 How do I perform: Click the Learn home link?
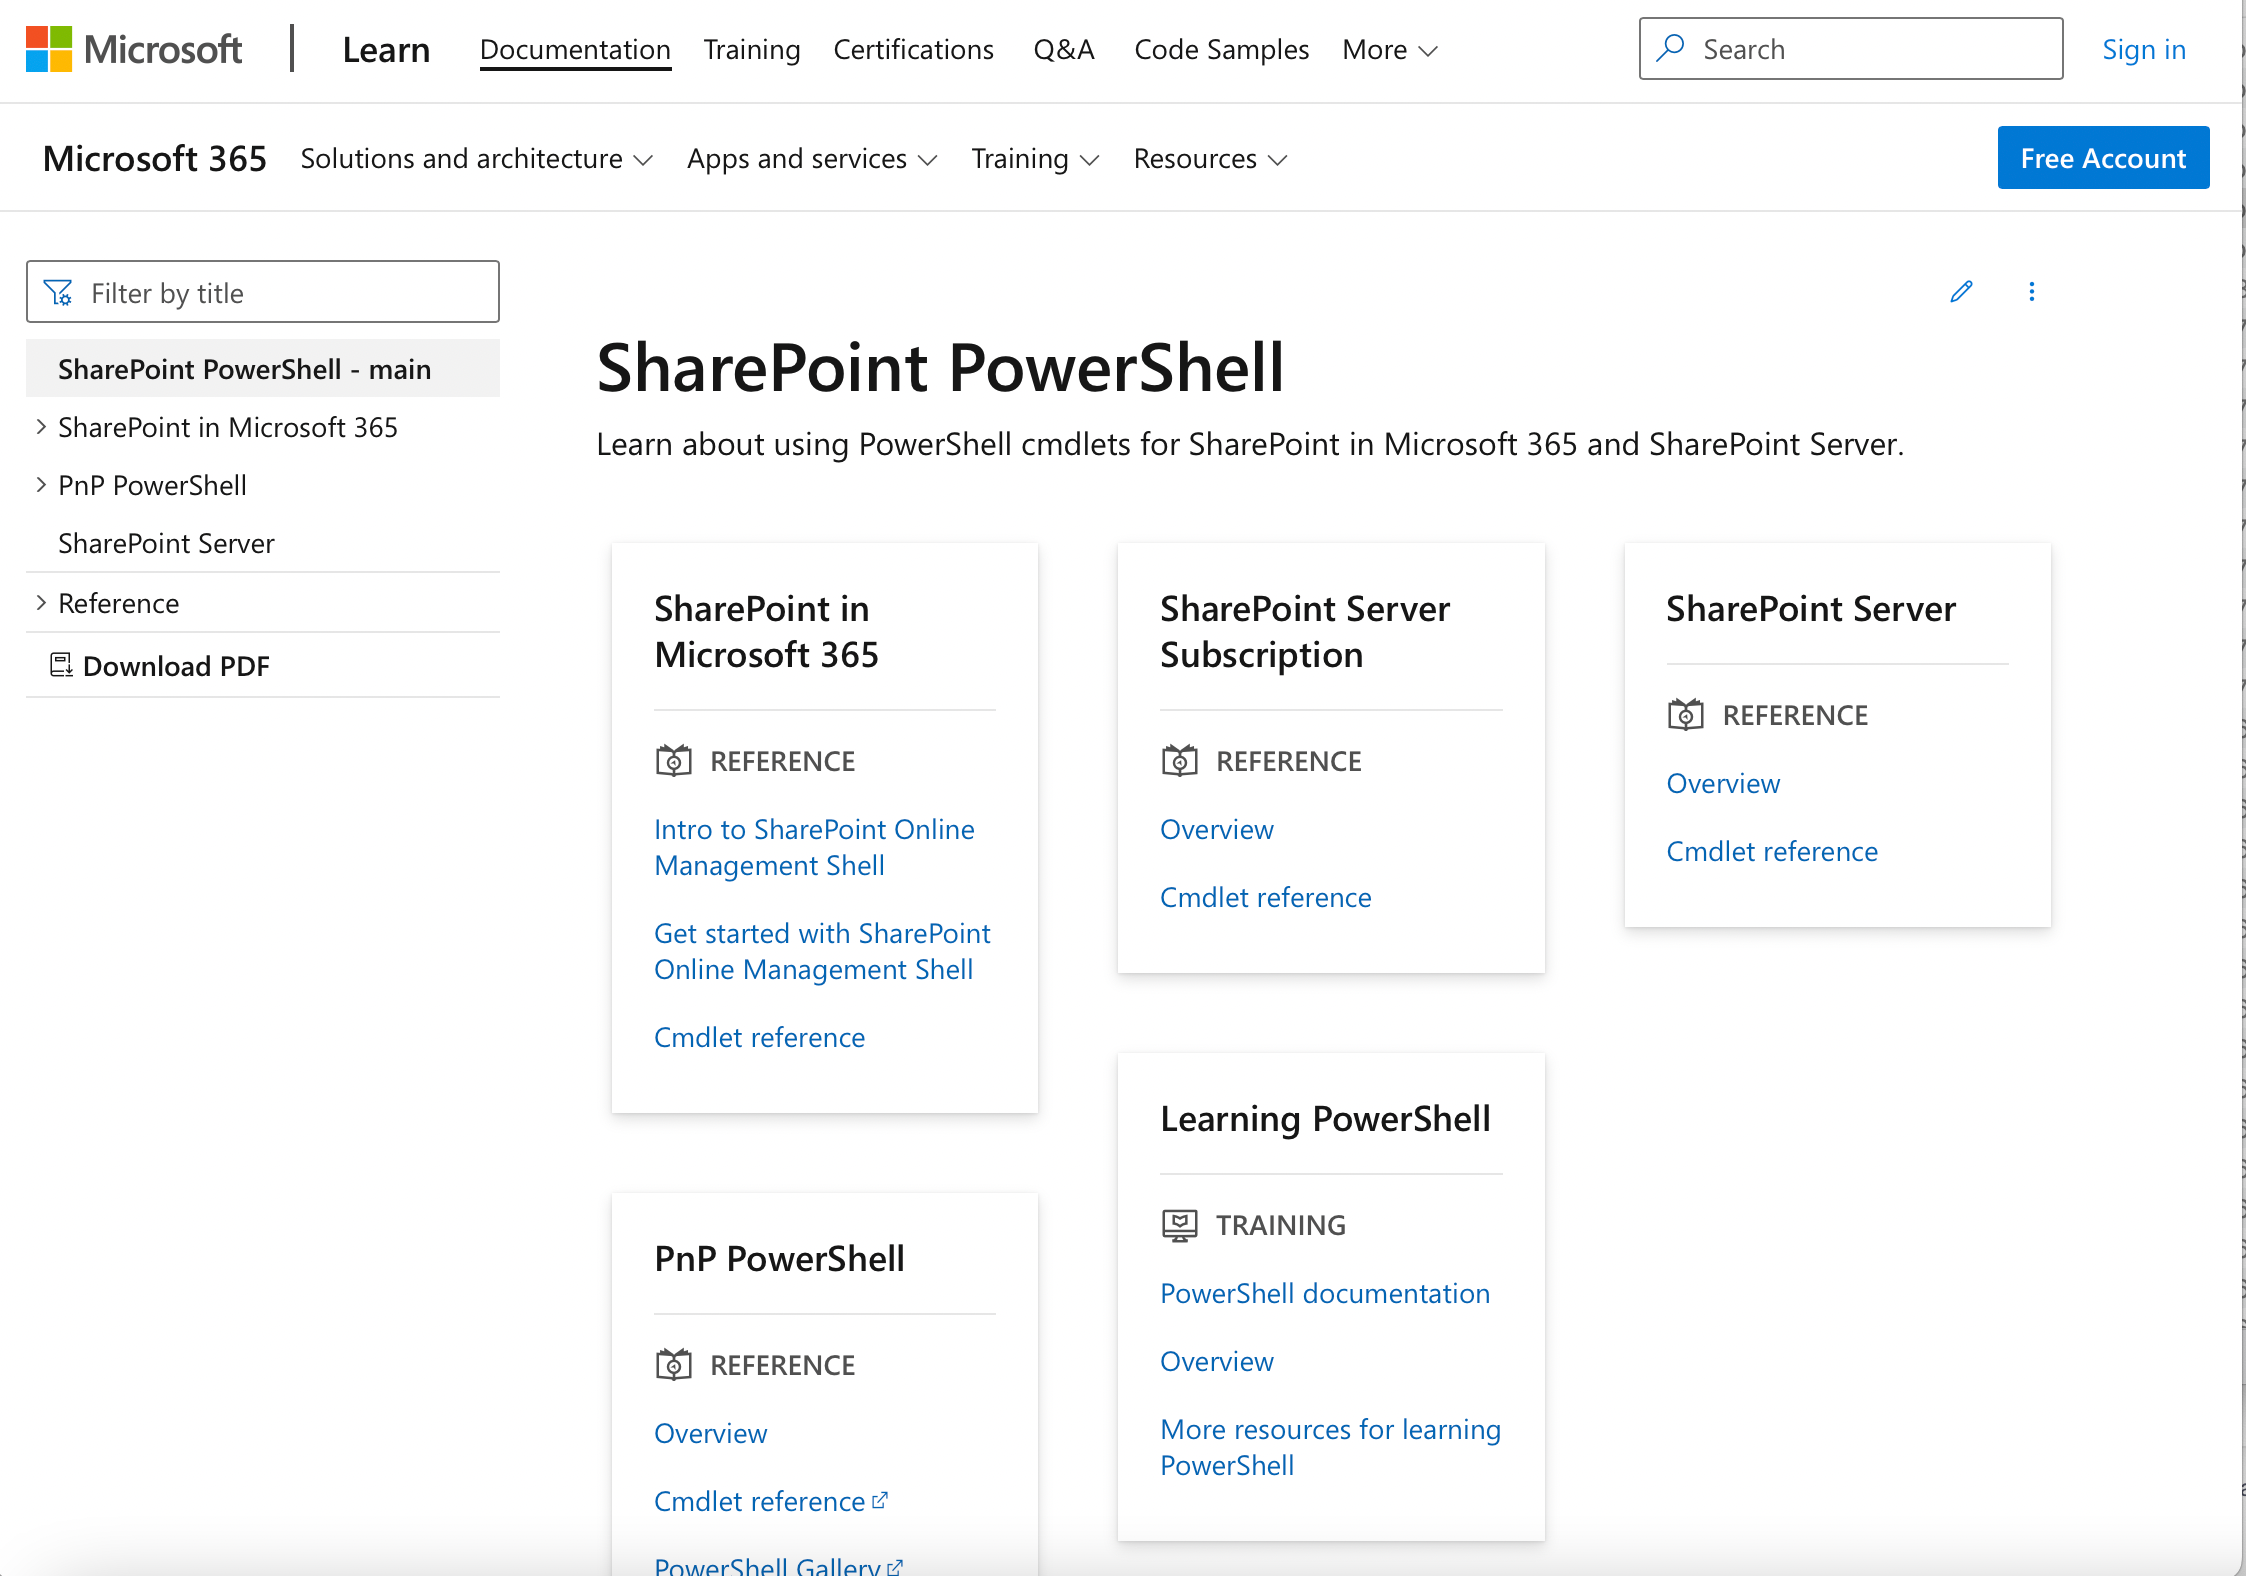[x=386, y=50]
